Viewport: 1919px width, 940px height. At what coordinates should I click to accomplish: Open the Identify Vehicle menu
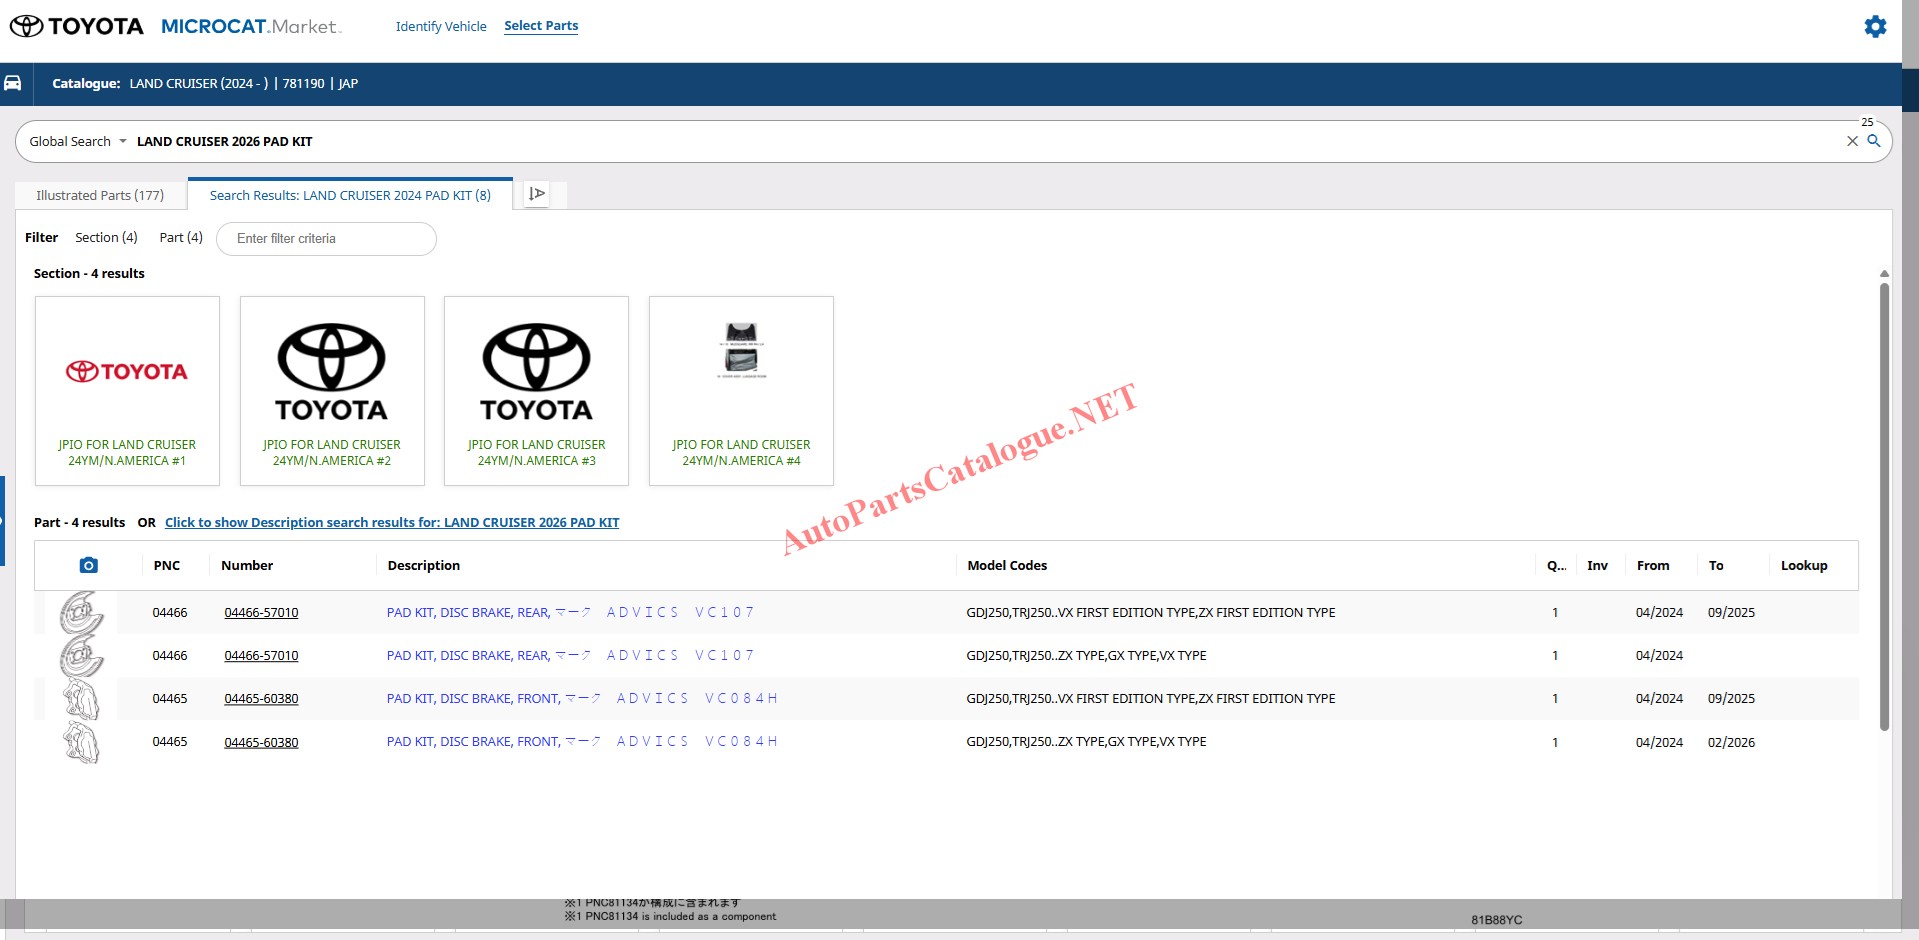(441, 26)
